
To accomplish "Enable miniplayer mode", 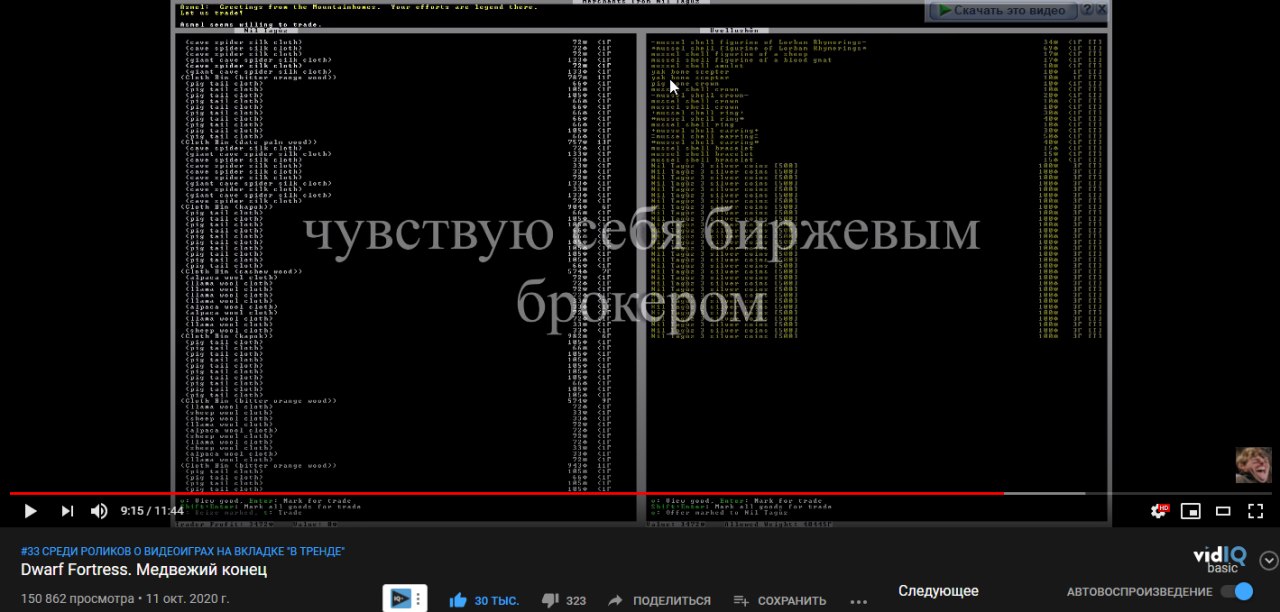I will tap(1190, 511).
